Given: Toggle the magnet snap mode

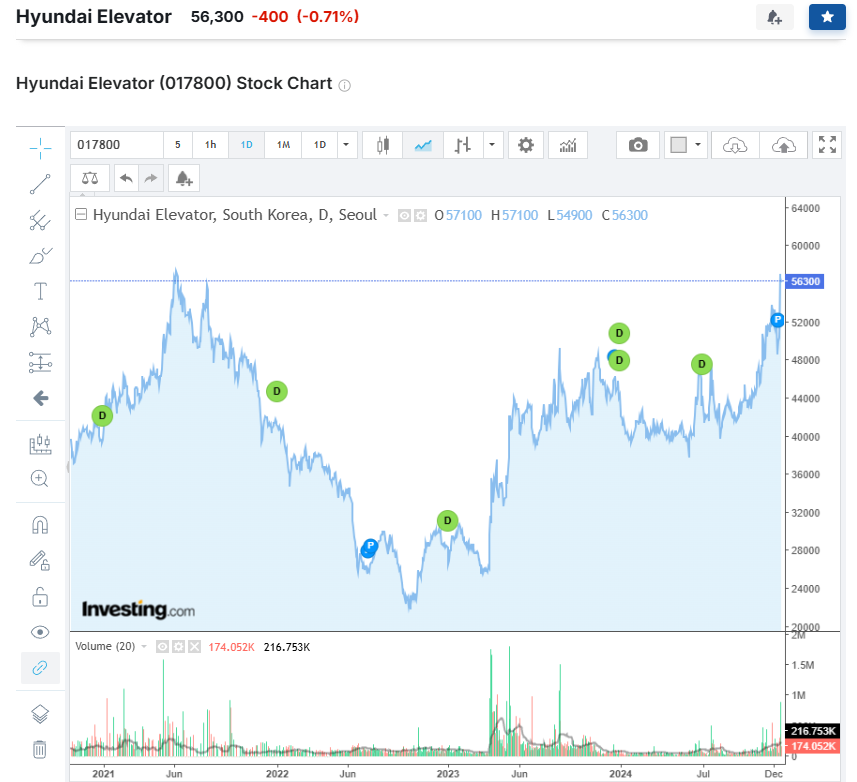Looking at the screenshot, I should click(40, 525).
